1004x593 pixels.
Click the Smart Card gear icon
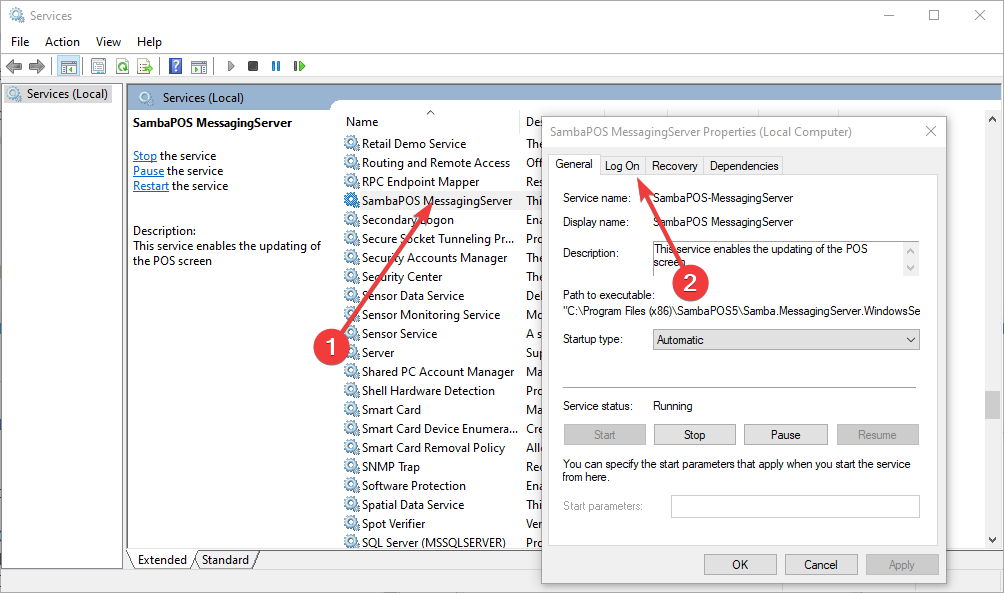(352, 409)
